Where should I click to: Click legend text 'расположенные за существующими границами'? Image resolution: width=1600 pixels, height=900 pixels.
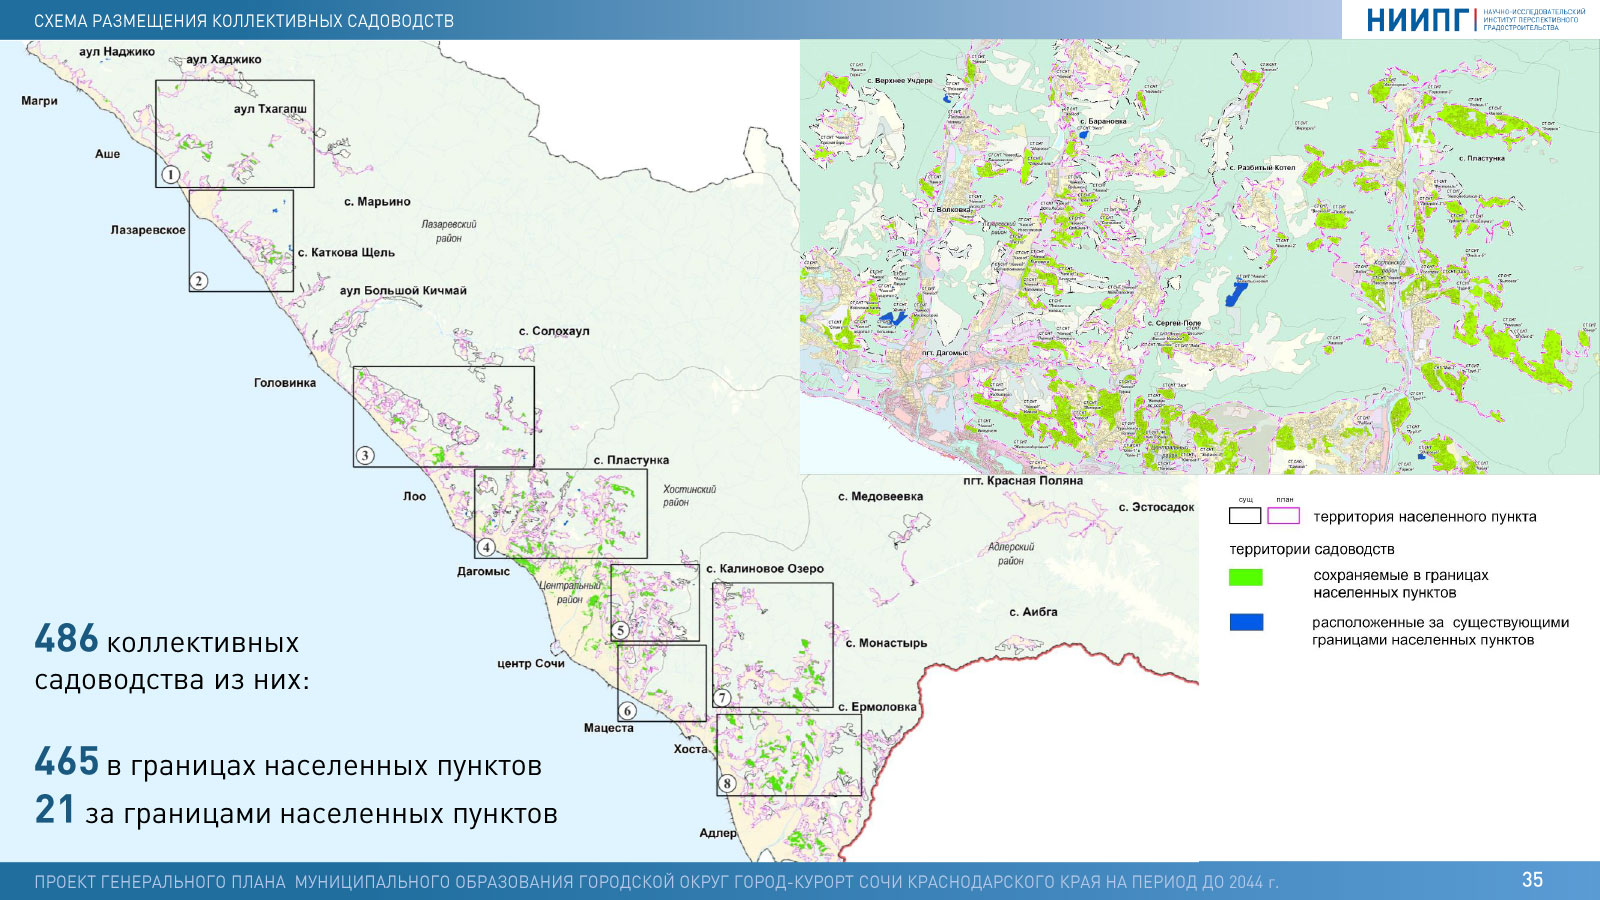pyautogui.click(x=1440, y=631)
